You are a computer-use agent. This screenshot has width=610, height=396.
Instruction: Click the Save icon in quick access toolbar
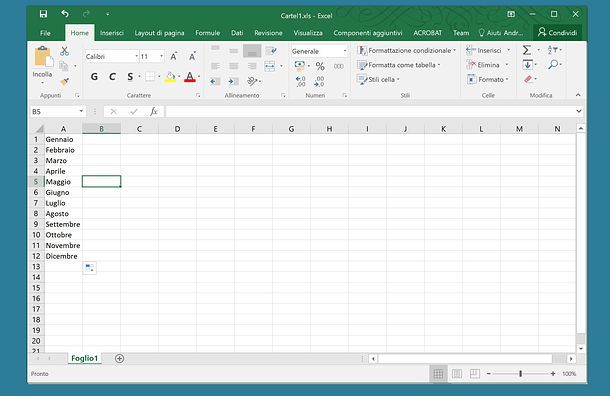point(43,14)
